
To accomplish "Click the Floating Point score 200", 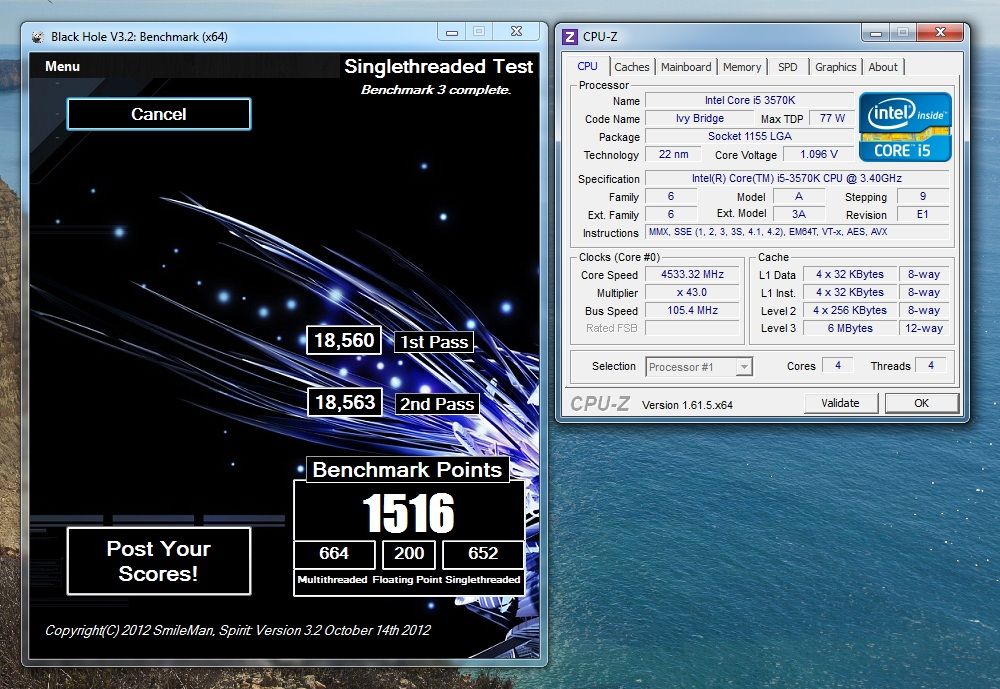I will [409, 553].
